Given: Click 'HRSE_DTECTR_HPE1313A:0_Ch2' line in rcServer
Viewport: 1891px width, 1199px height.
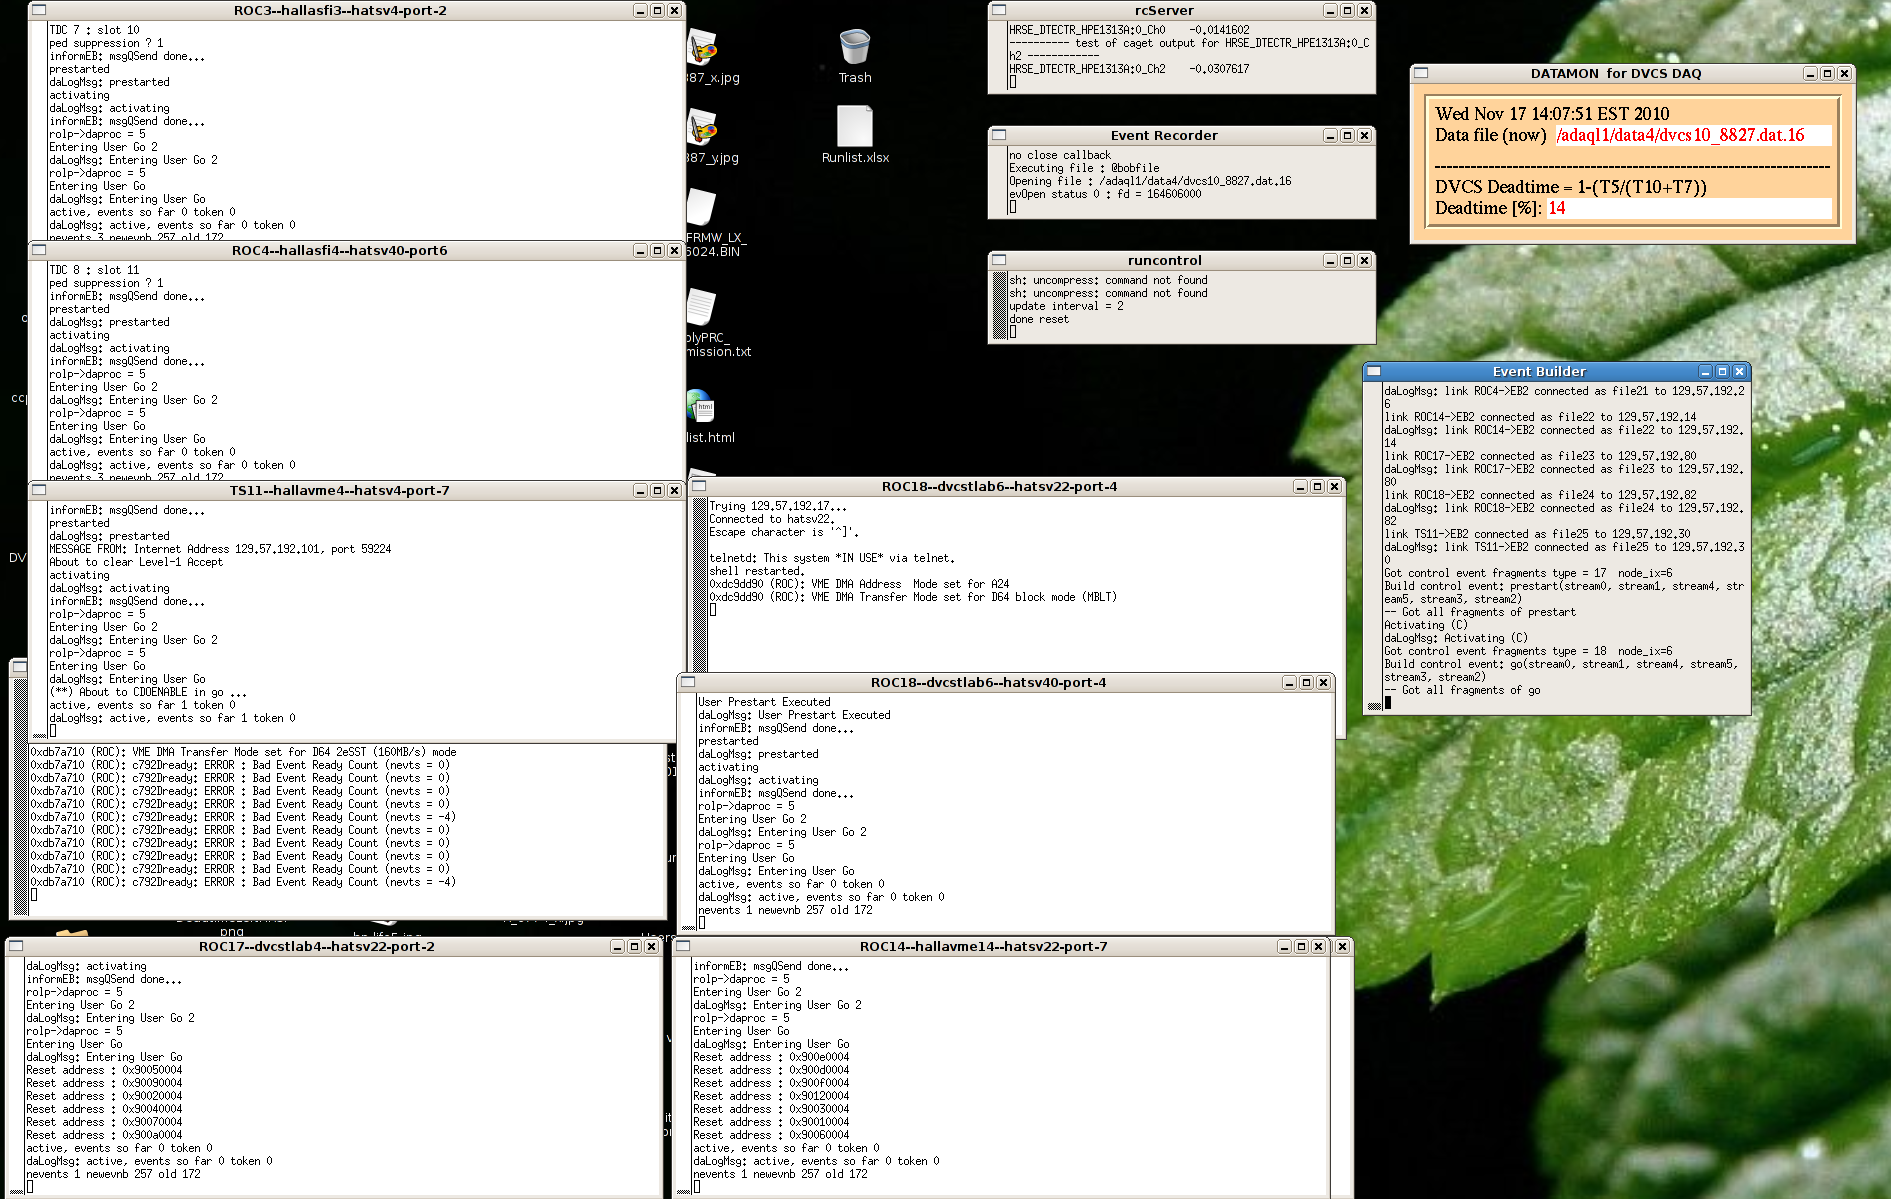Looking at the screenshot, I should [1129, 69].
